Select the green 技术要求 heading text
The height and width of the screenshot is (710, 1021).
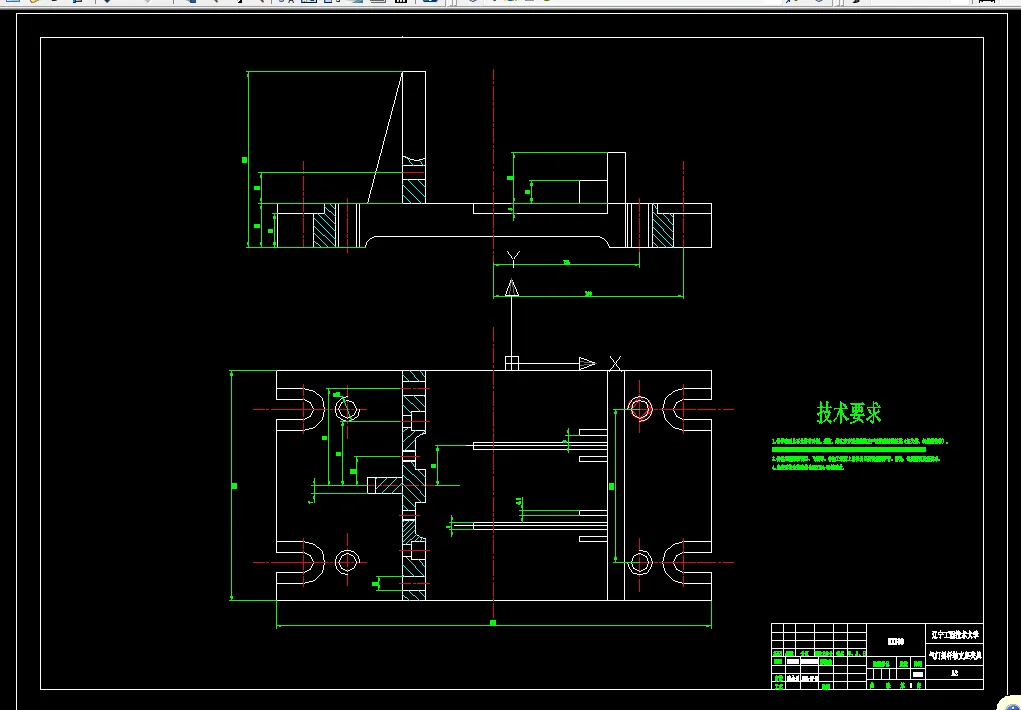(x=848, y=412)
